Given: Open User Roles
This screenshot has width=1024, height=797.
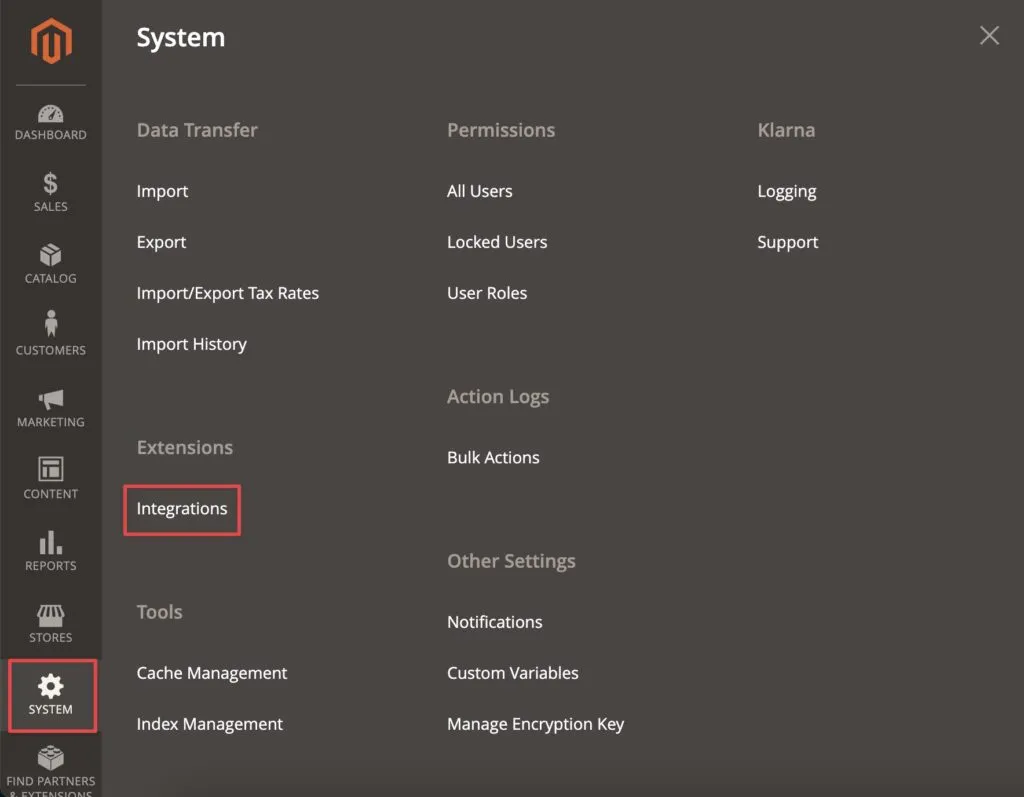Looking at the screenshot, I should coord(487,293).
